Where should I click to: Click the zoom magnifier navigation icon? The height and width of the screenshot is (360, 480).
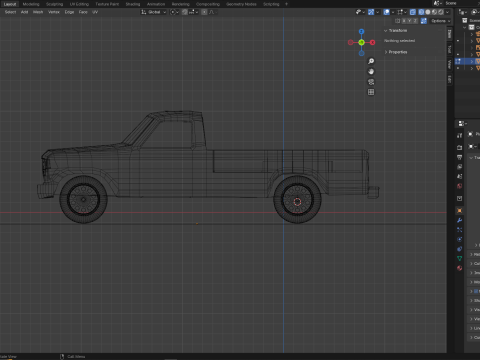tap(371, 61)
